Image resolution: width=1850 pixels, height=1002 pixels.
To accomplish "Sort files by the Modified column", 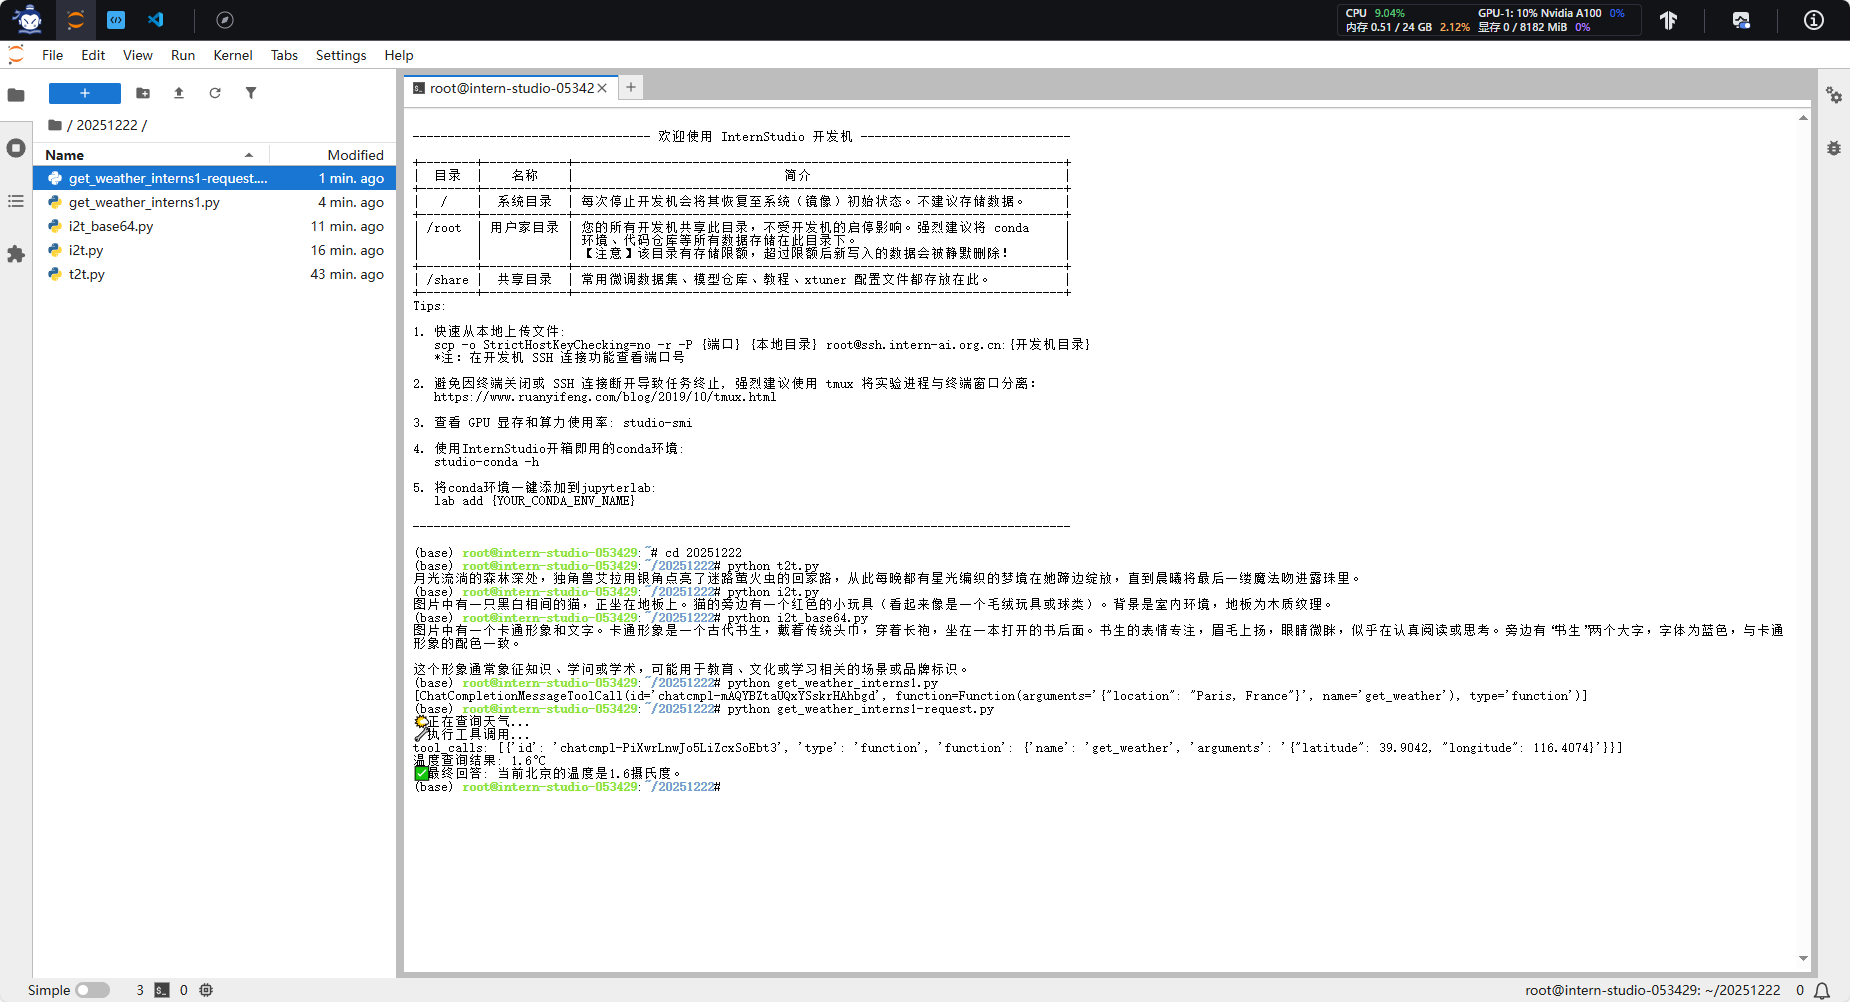I will (355, 155).
